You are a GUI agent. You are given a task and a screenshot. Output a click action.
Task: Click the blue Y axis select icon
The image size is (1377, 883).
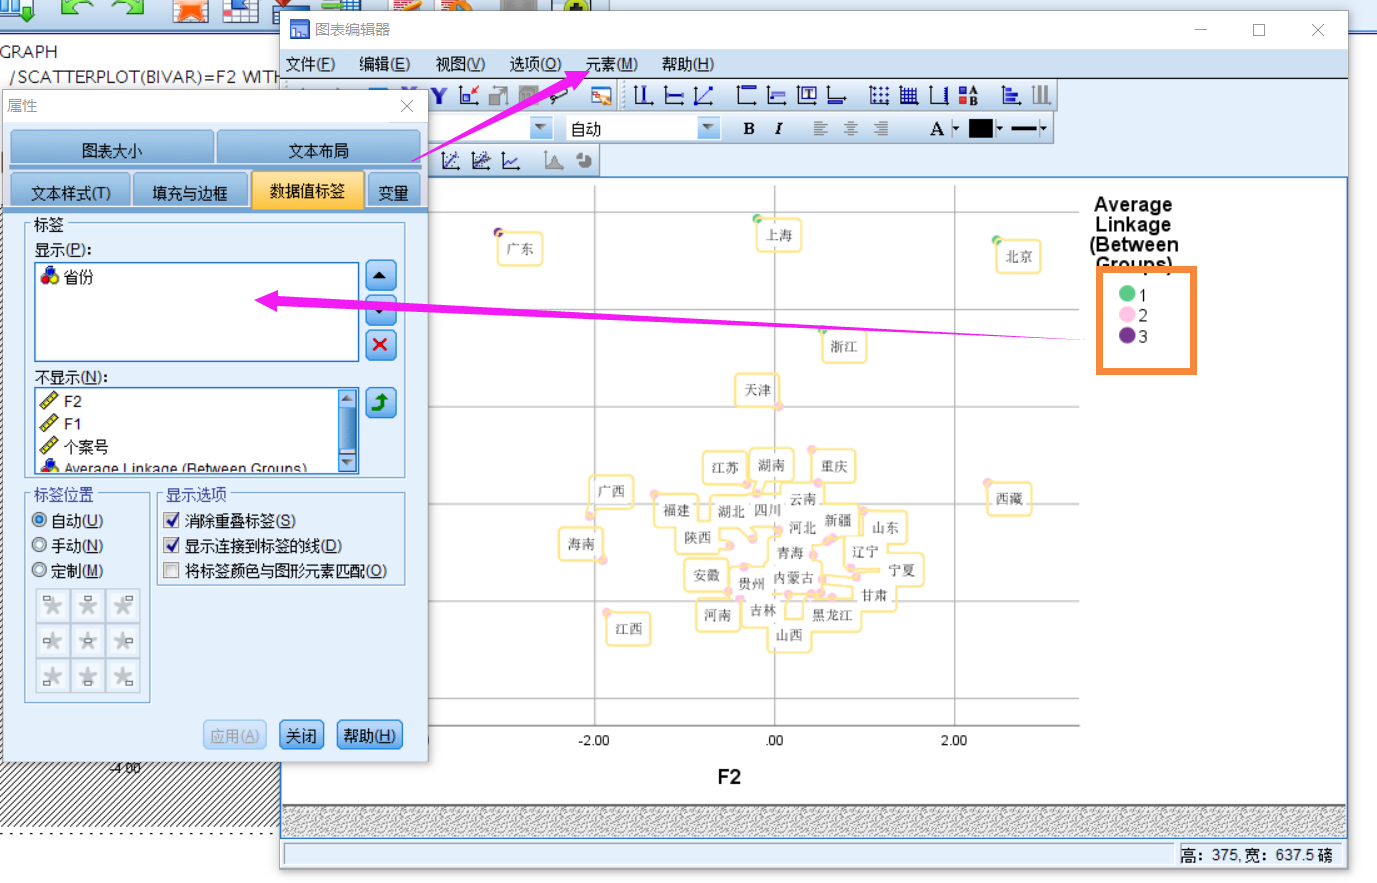coord(439,96)
